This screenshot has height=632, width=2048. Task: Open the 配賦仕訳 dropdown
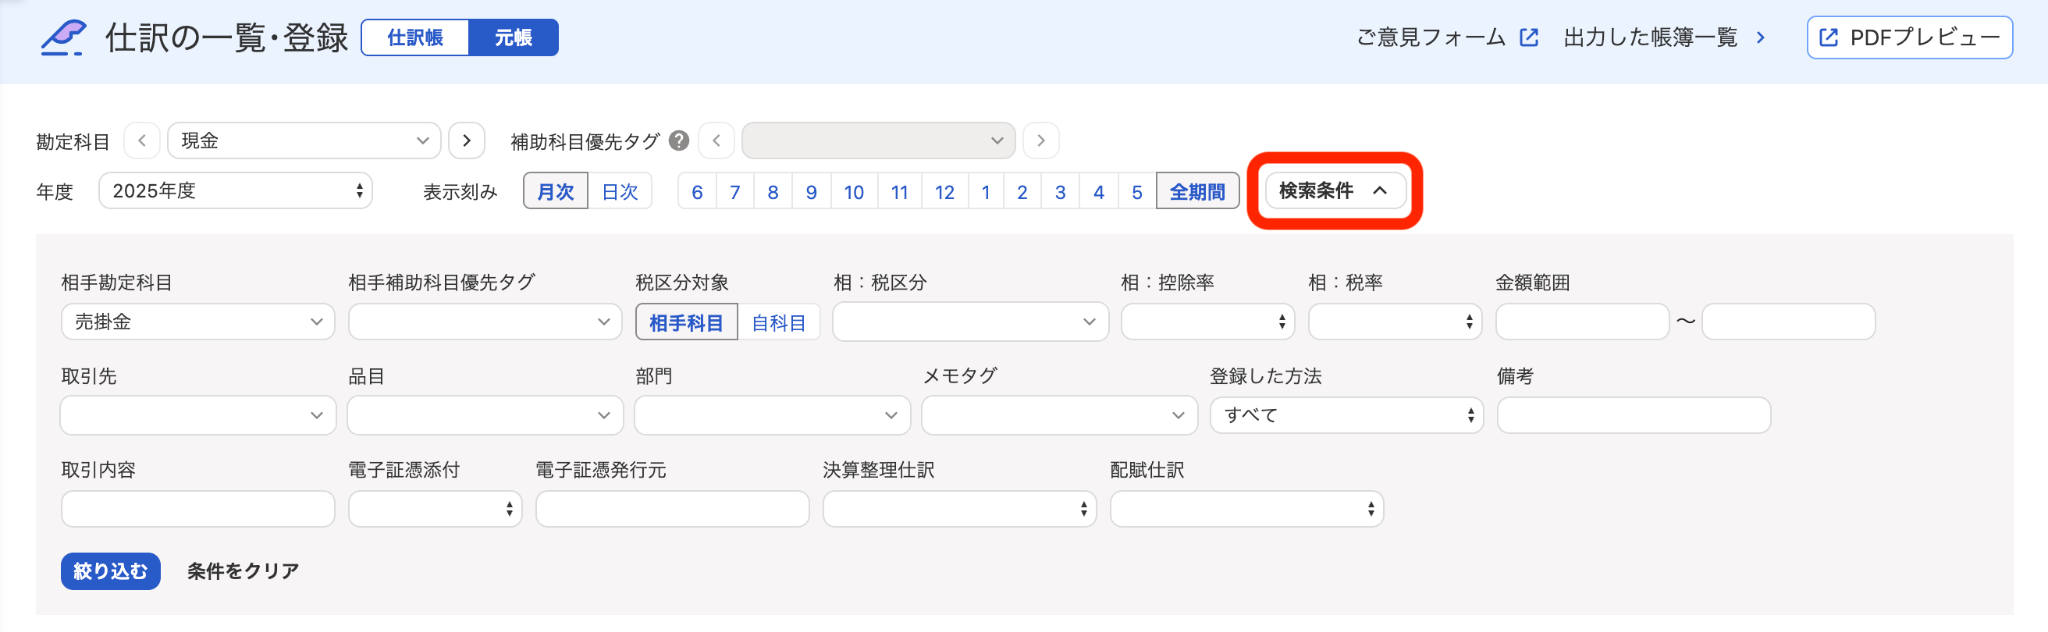1247,509
